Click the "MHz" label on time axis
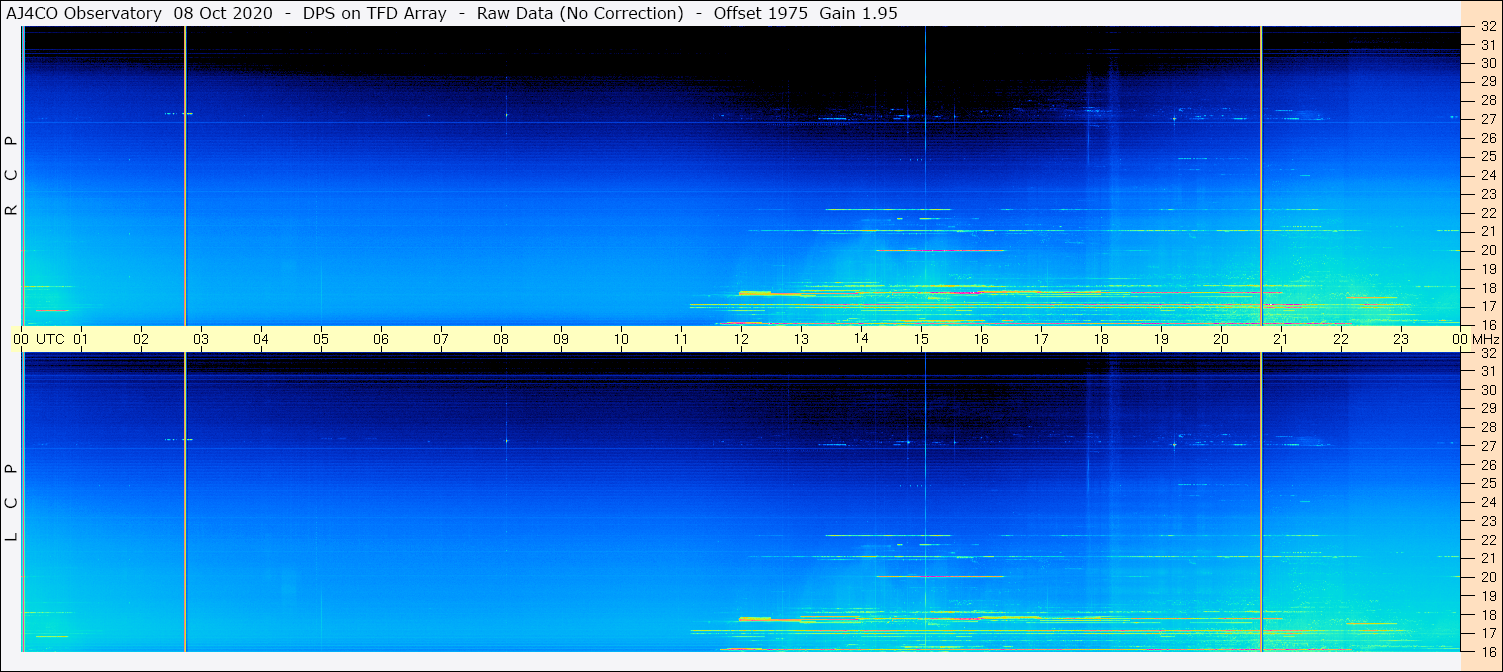Viewport: 1503px width, 672px height. (x=1486, y=339)
